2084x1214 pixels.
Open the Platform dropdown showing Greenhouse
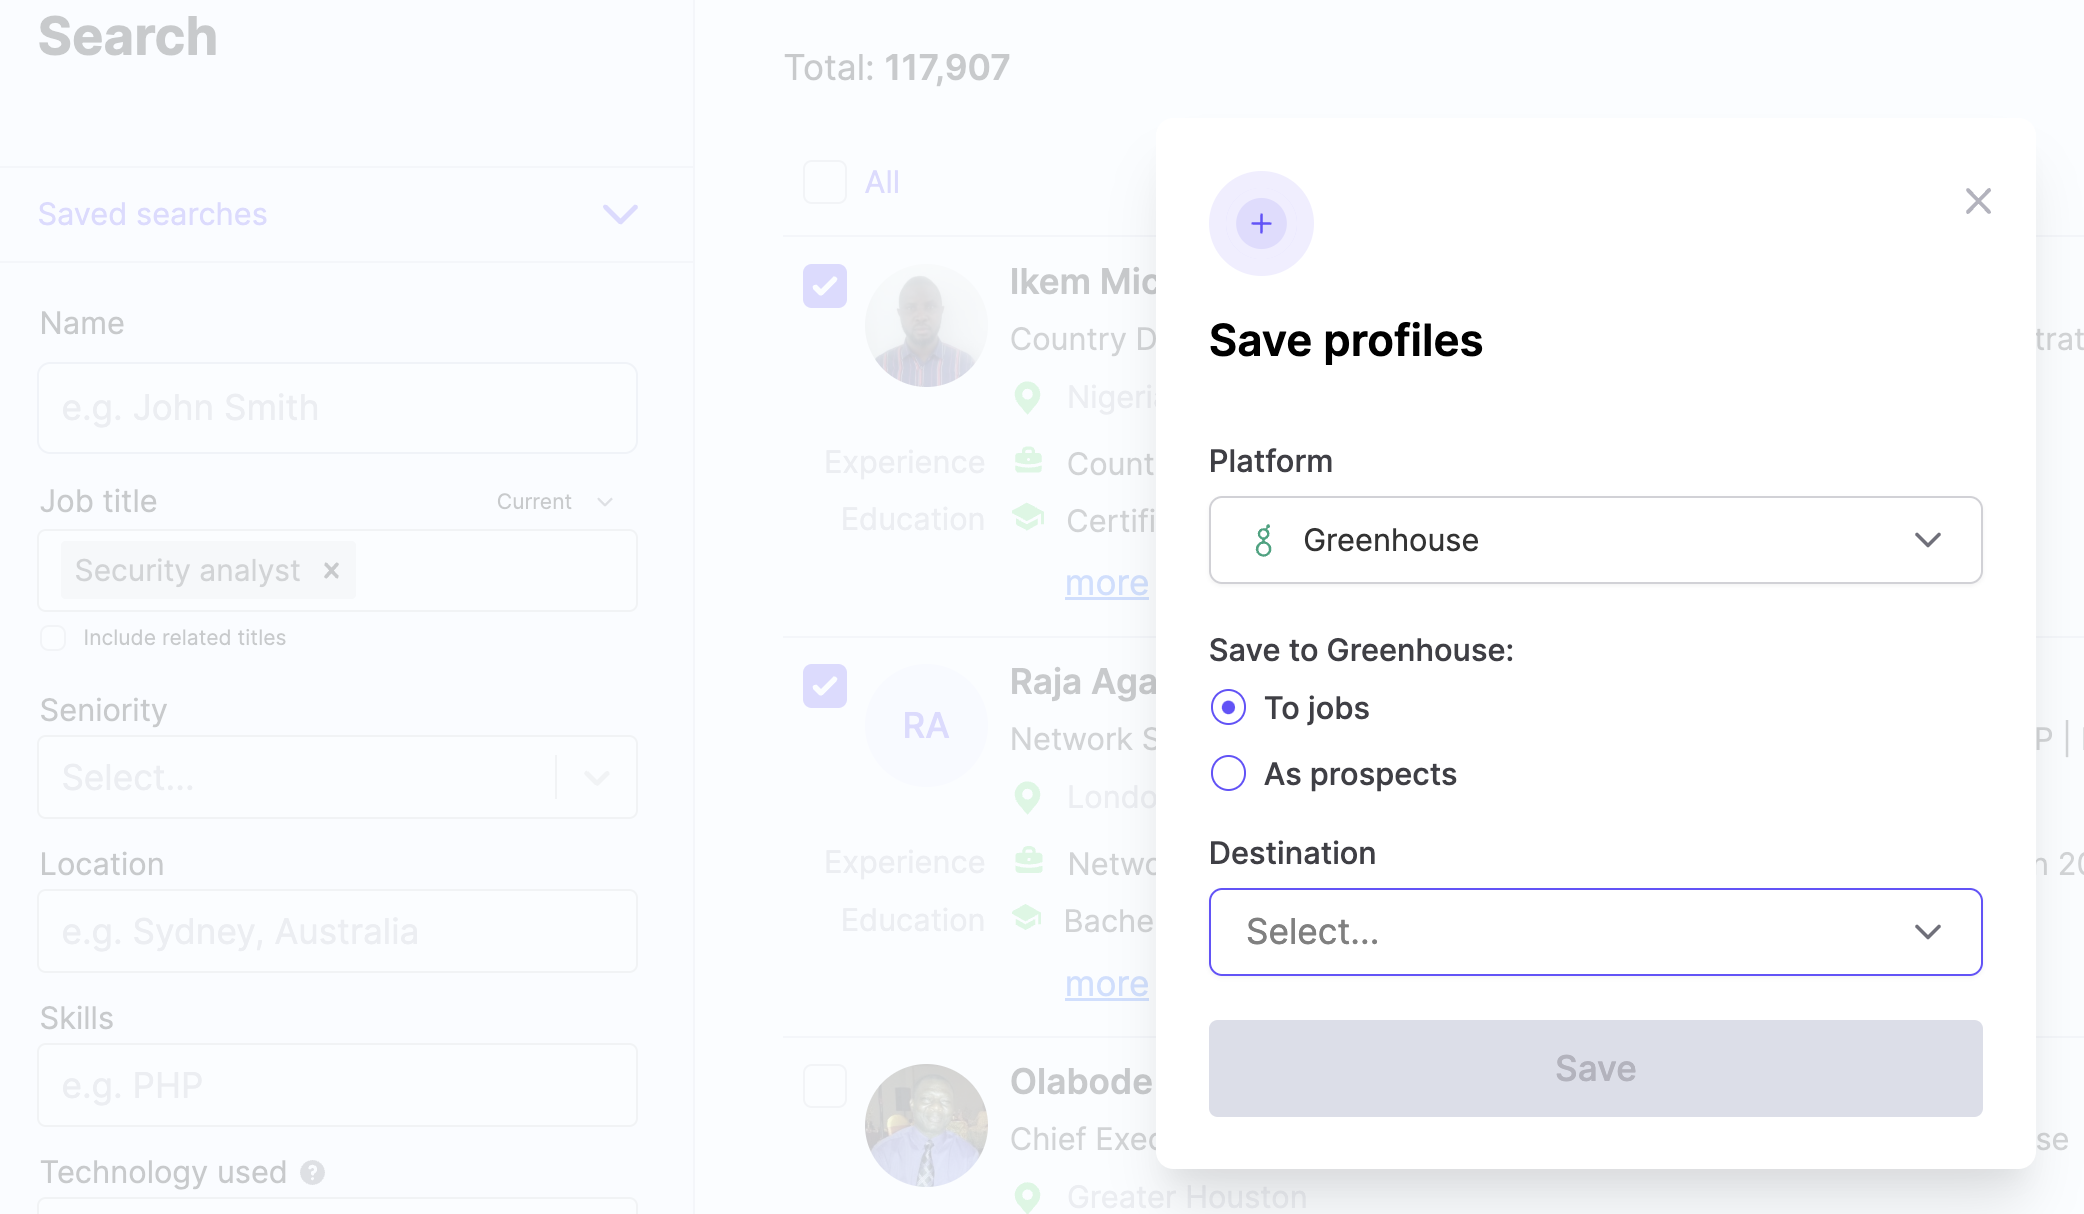[x=1595, y=540]
